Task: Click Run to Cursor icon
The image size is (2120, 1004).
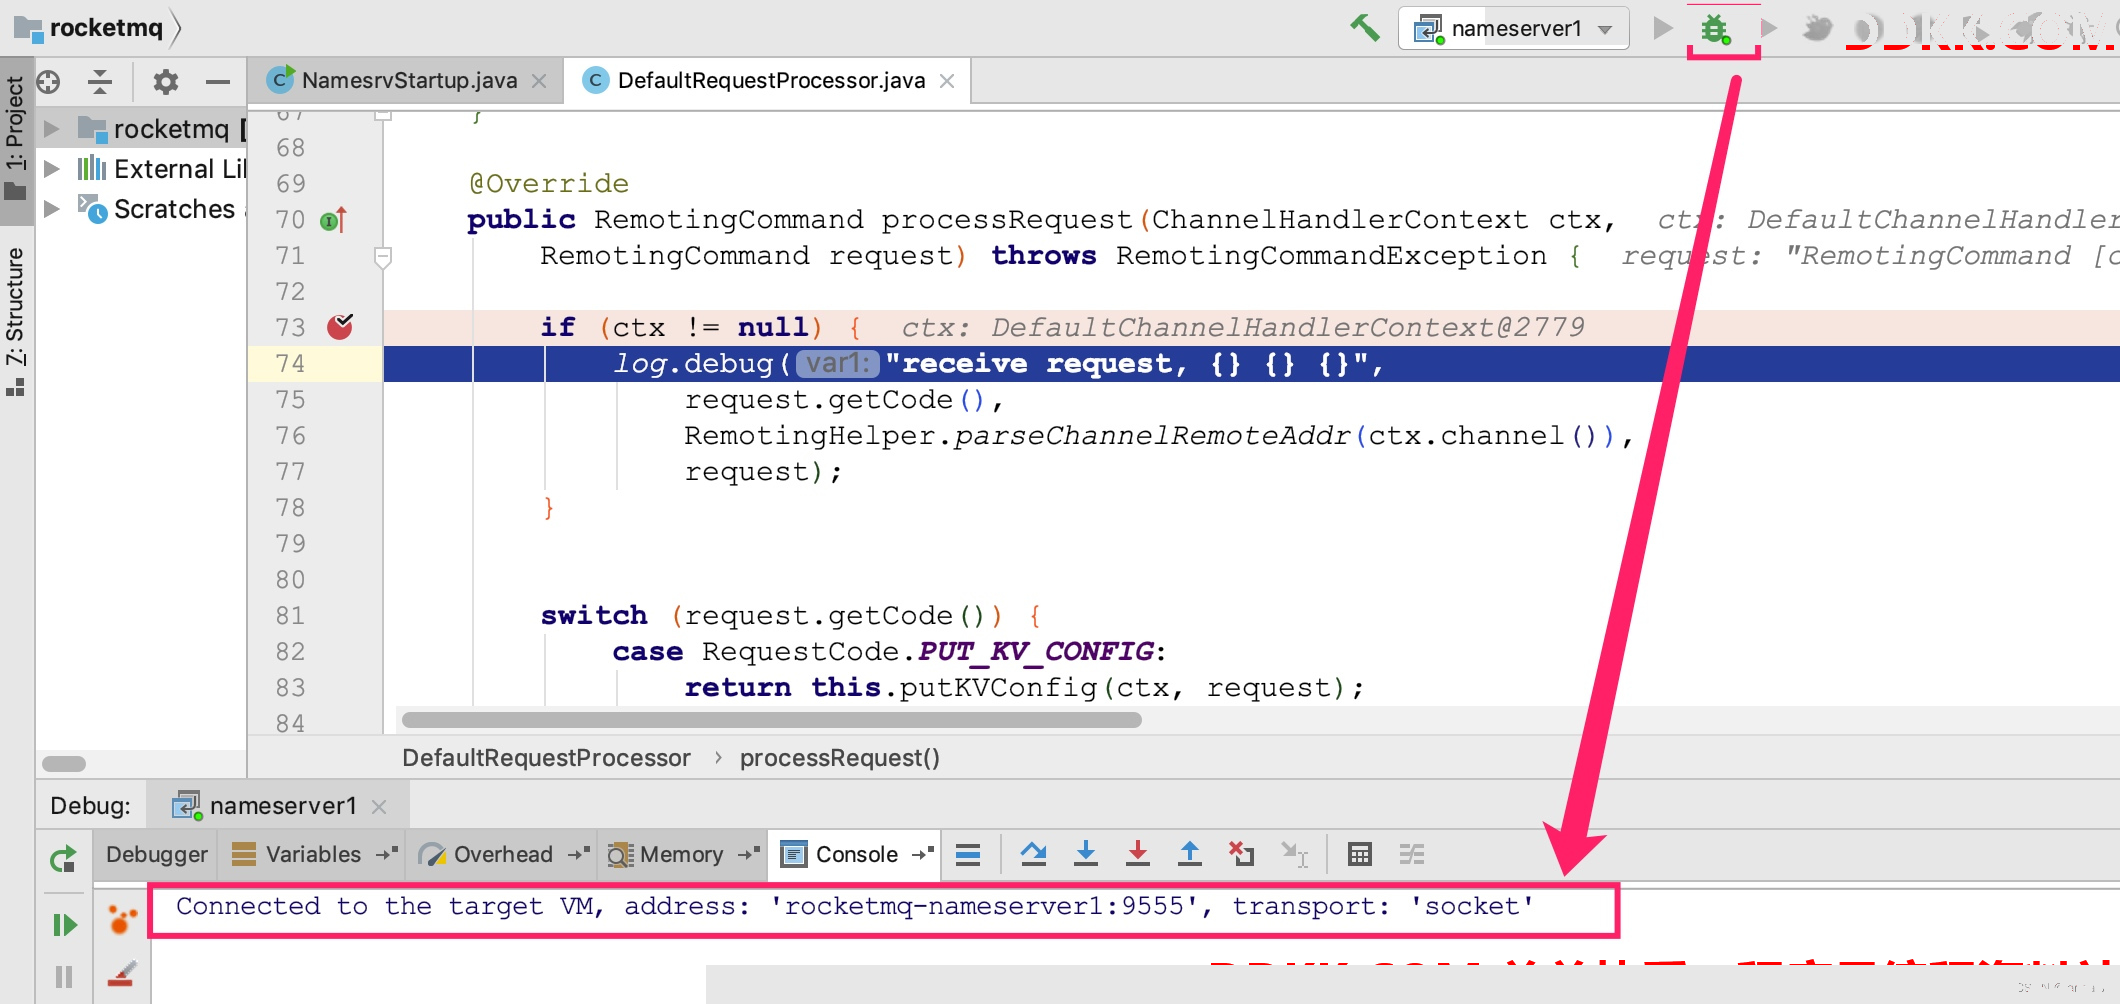Action: pos(1294,854)
